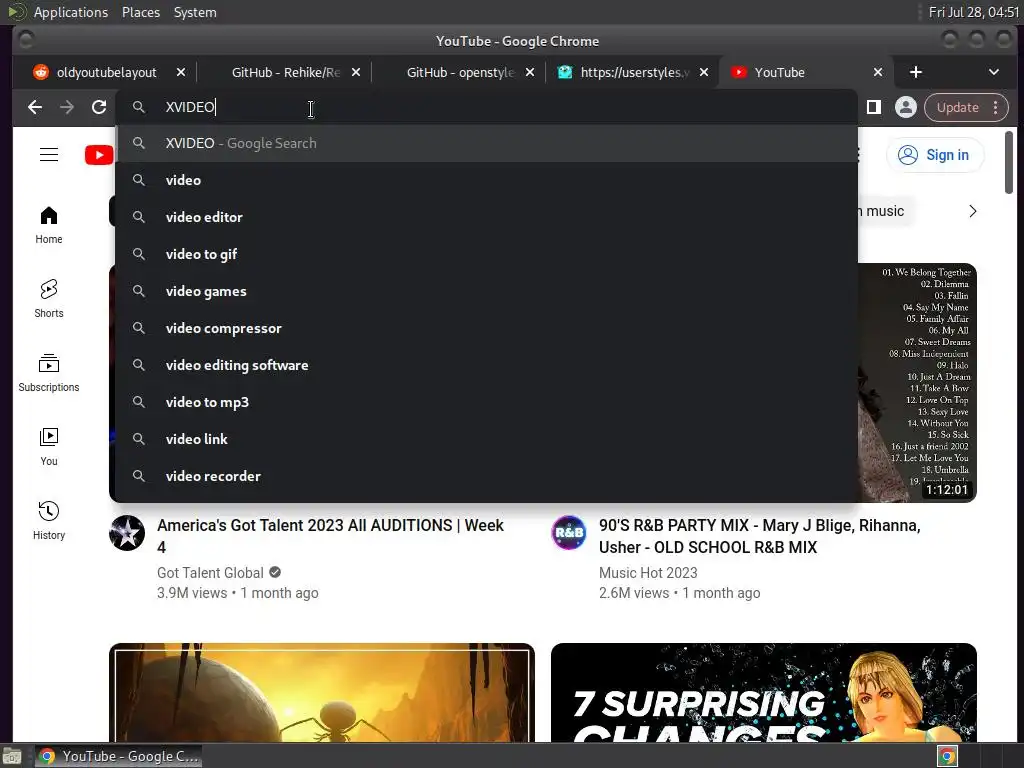Select the 'video to mp3' suggestion
Image resolution: width=1024 pixels, height=768 pixels.
[x=487, y=402]
